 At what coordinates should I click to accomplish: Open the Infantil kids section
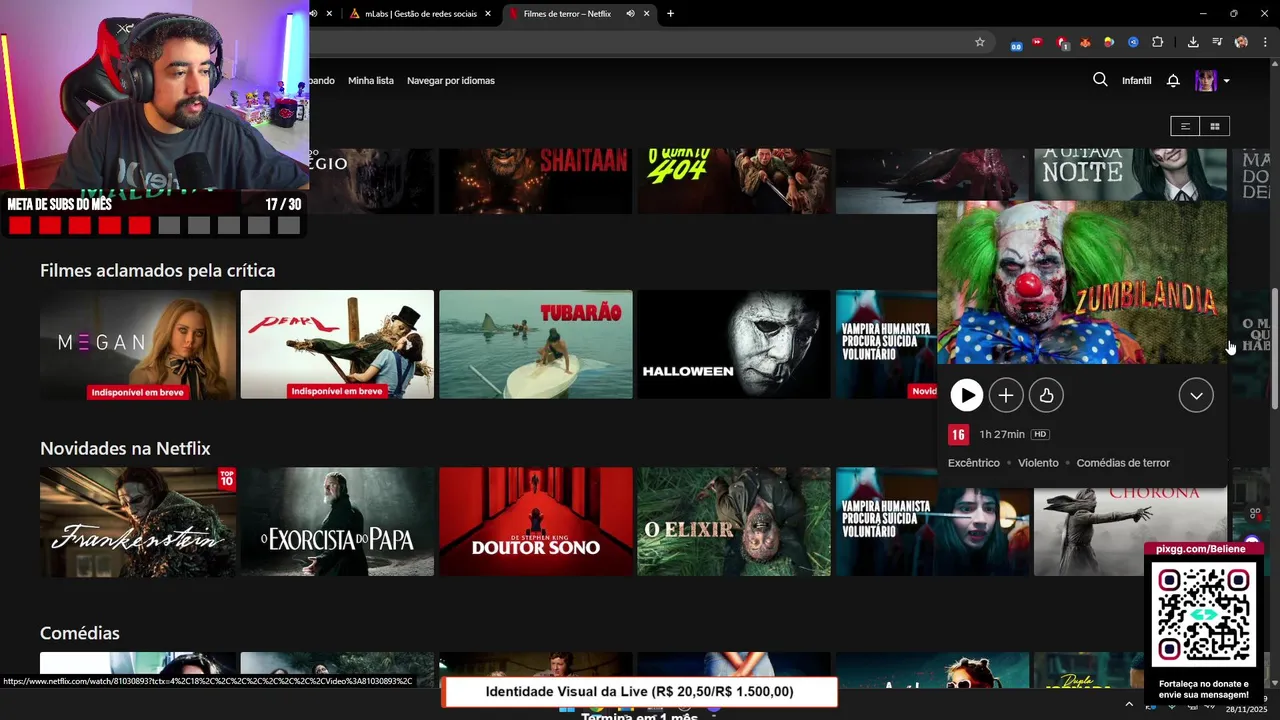(x=1136, y=80)
